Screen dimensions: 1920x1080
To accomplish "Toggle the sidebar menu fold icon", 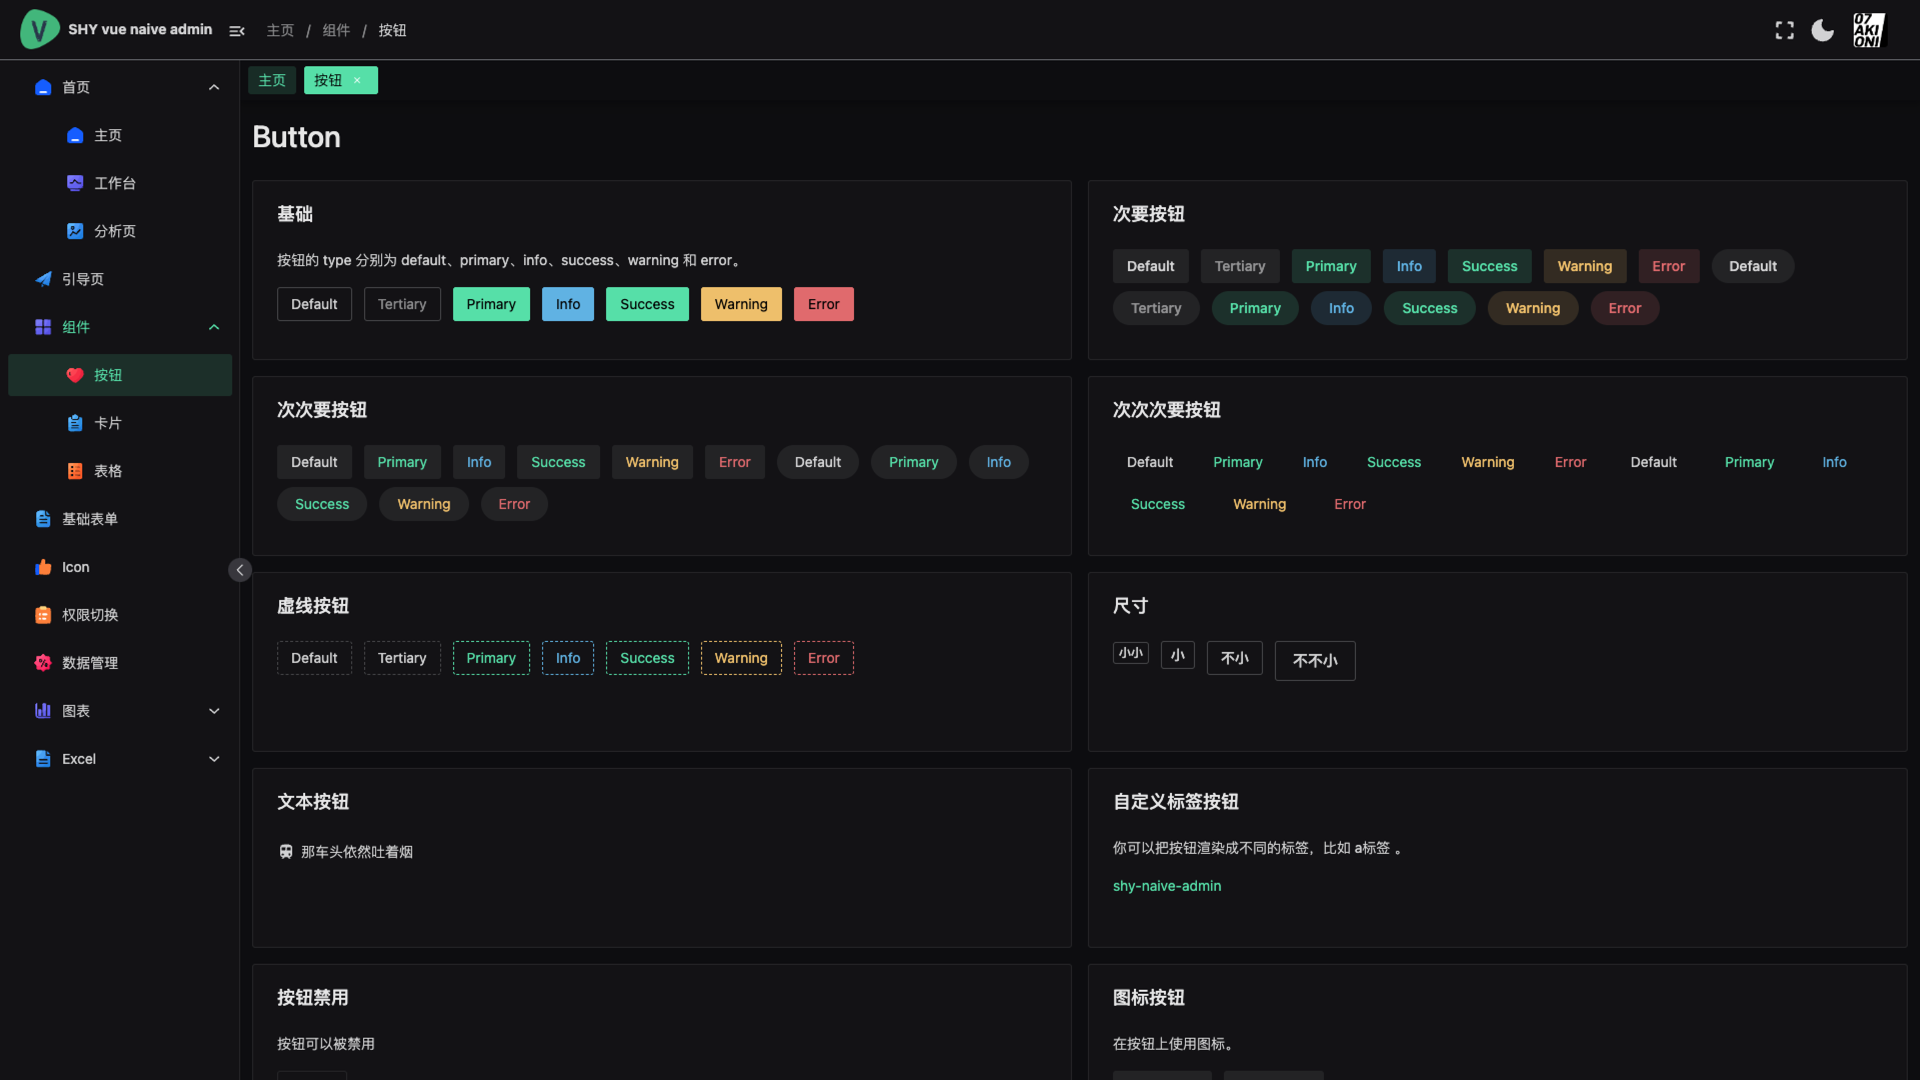I will pyautogui.click(x=237, y=31).
